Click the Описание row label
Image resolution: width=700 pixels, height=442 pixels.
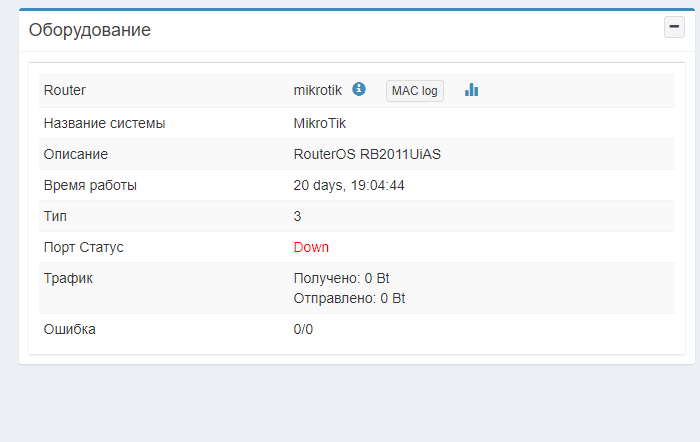pos(76,155)
